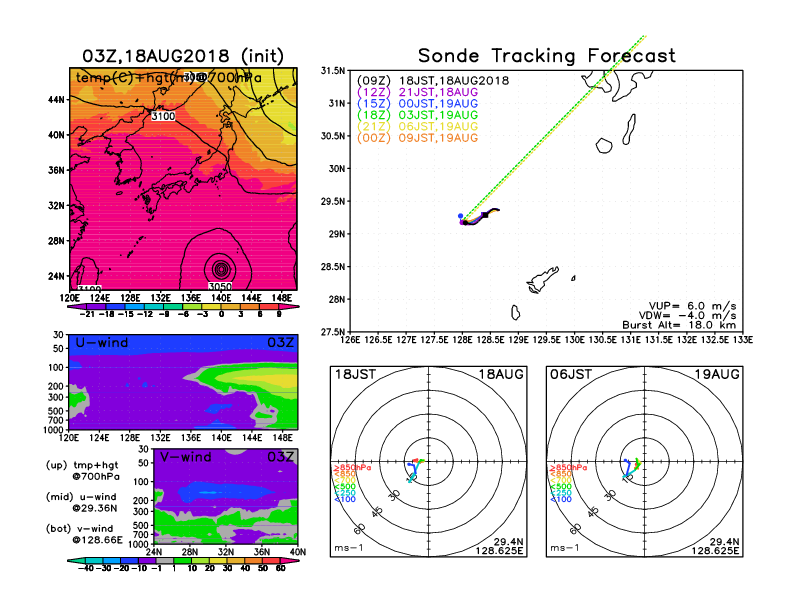
Task: Click the yellow '(21Z) 06JST,19AUG' legend entry
Action: pyautogui.click(x=417, y=127)
